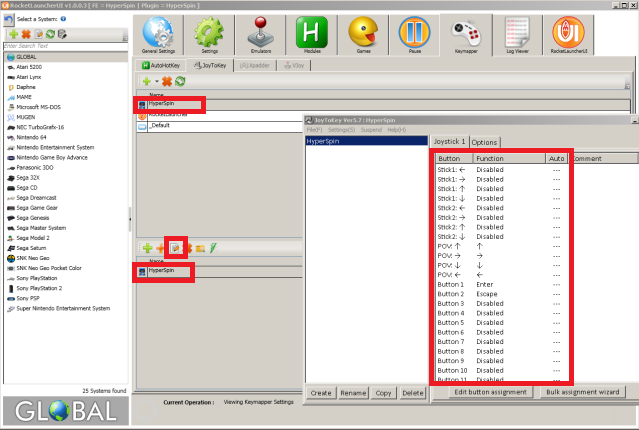Open General Settings from the top toolbar
Viewport: 639px width, 430px height.
click(158, 35)
